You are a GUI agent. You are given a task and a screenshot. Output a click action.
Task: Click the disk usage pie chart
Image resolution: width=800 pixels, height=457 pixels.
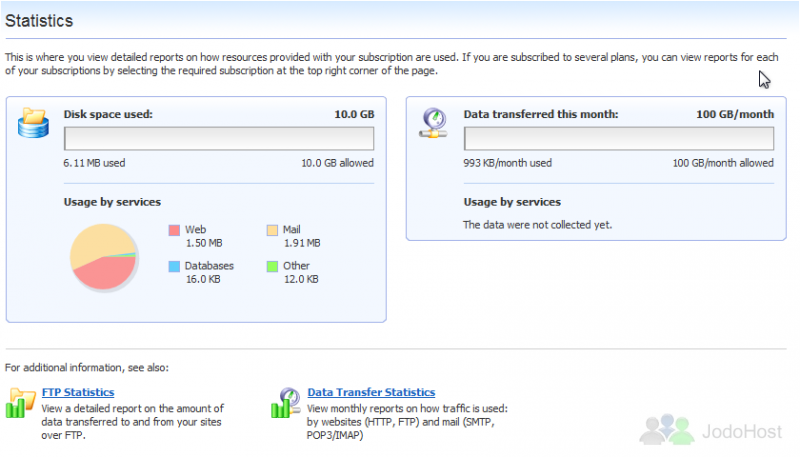pos(104,257)
